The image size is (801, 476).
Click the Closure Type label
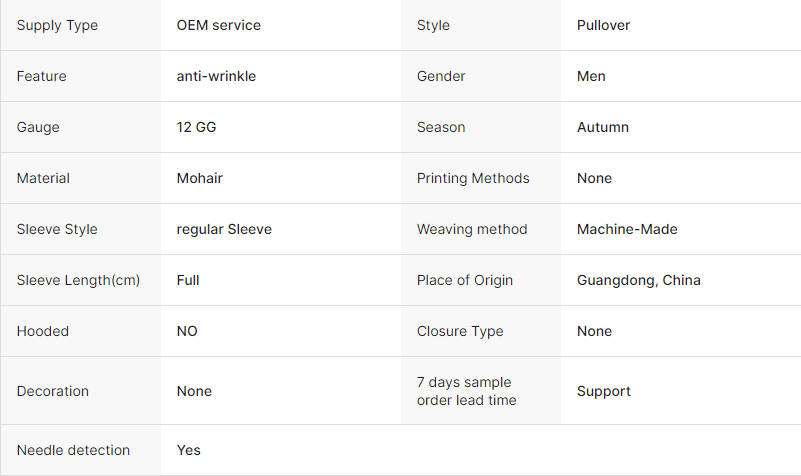coord(460,331)
